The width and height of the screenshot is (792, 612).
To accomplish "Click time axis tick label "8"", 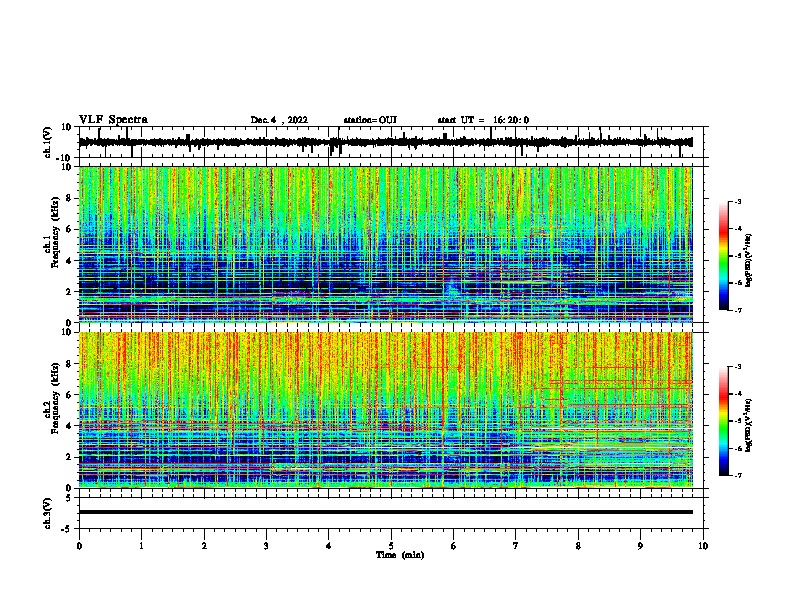I will coord(578,546).
